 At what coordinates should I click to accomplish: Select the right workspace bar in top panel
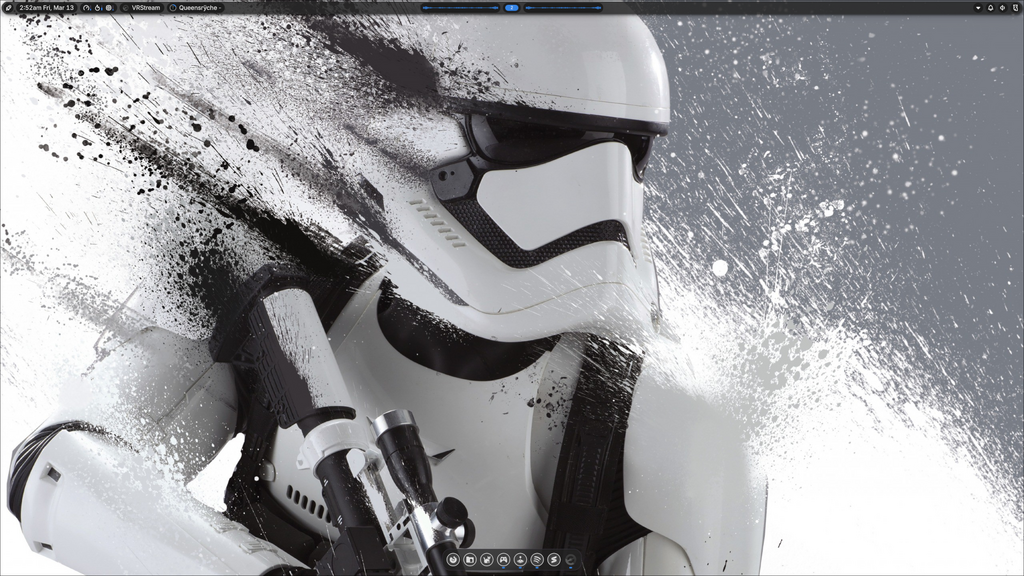pyautogui.click(x=563, y=8)
